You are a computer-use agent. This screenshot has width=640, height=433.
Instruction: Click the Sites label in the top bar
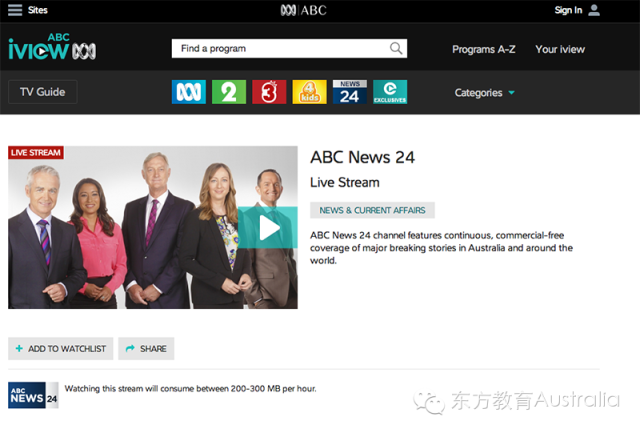[x=38, y=10]
